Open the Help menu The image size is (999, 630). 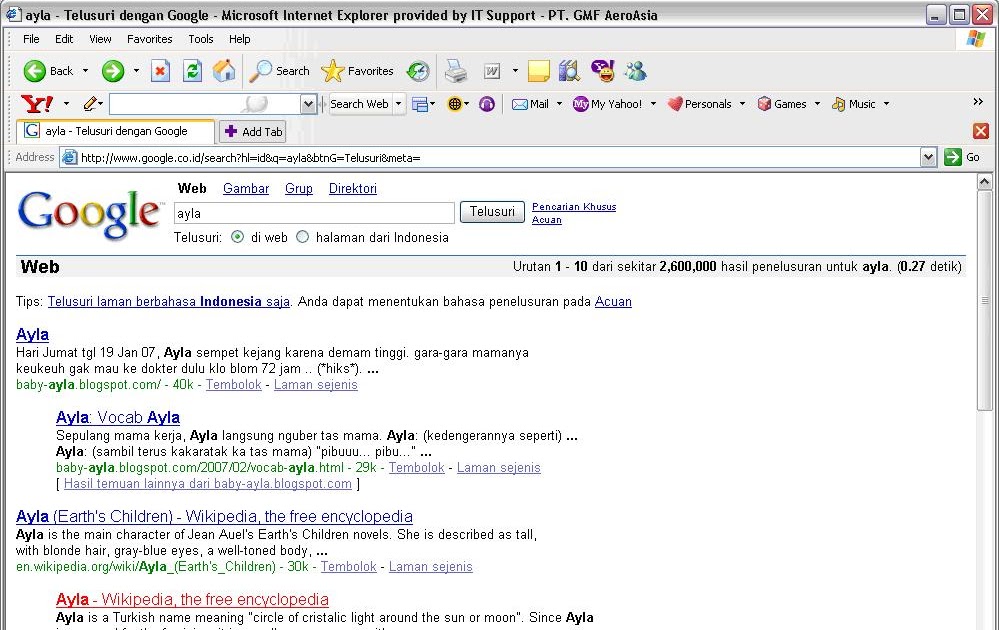pos(240,39)
